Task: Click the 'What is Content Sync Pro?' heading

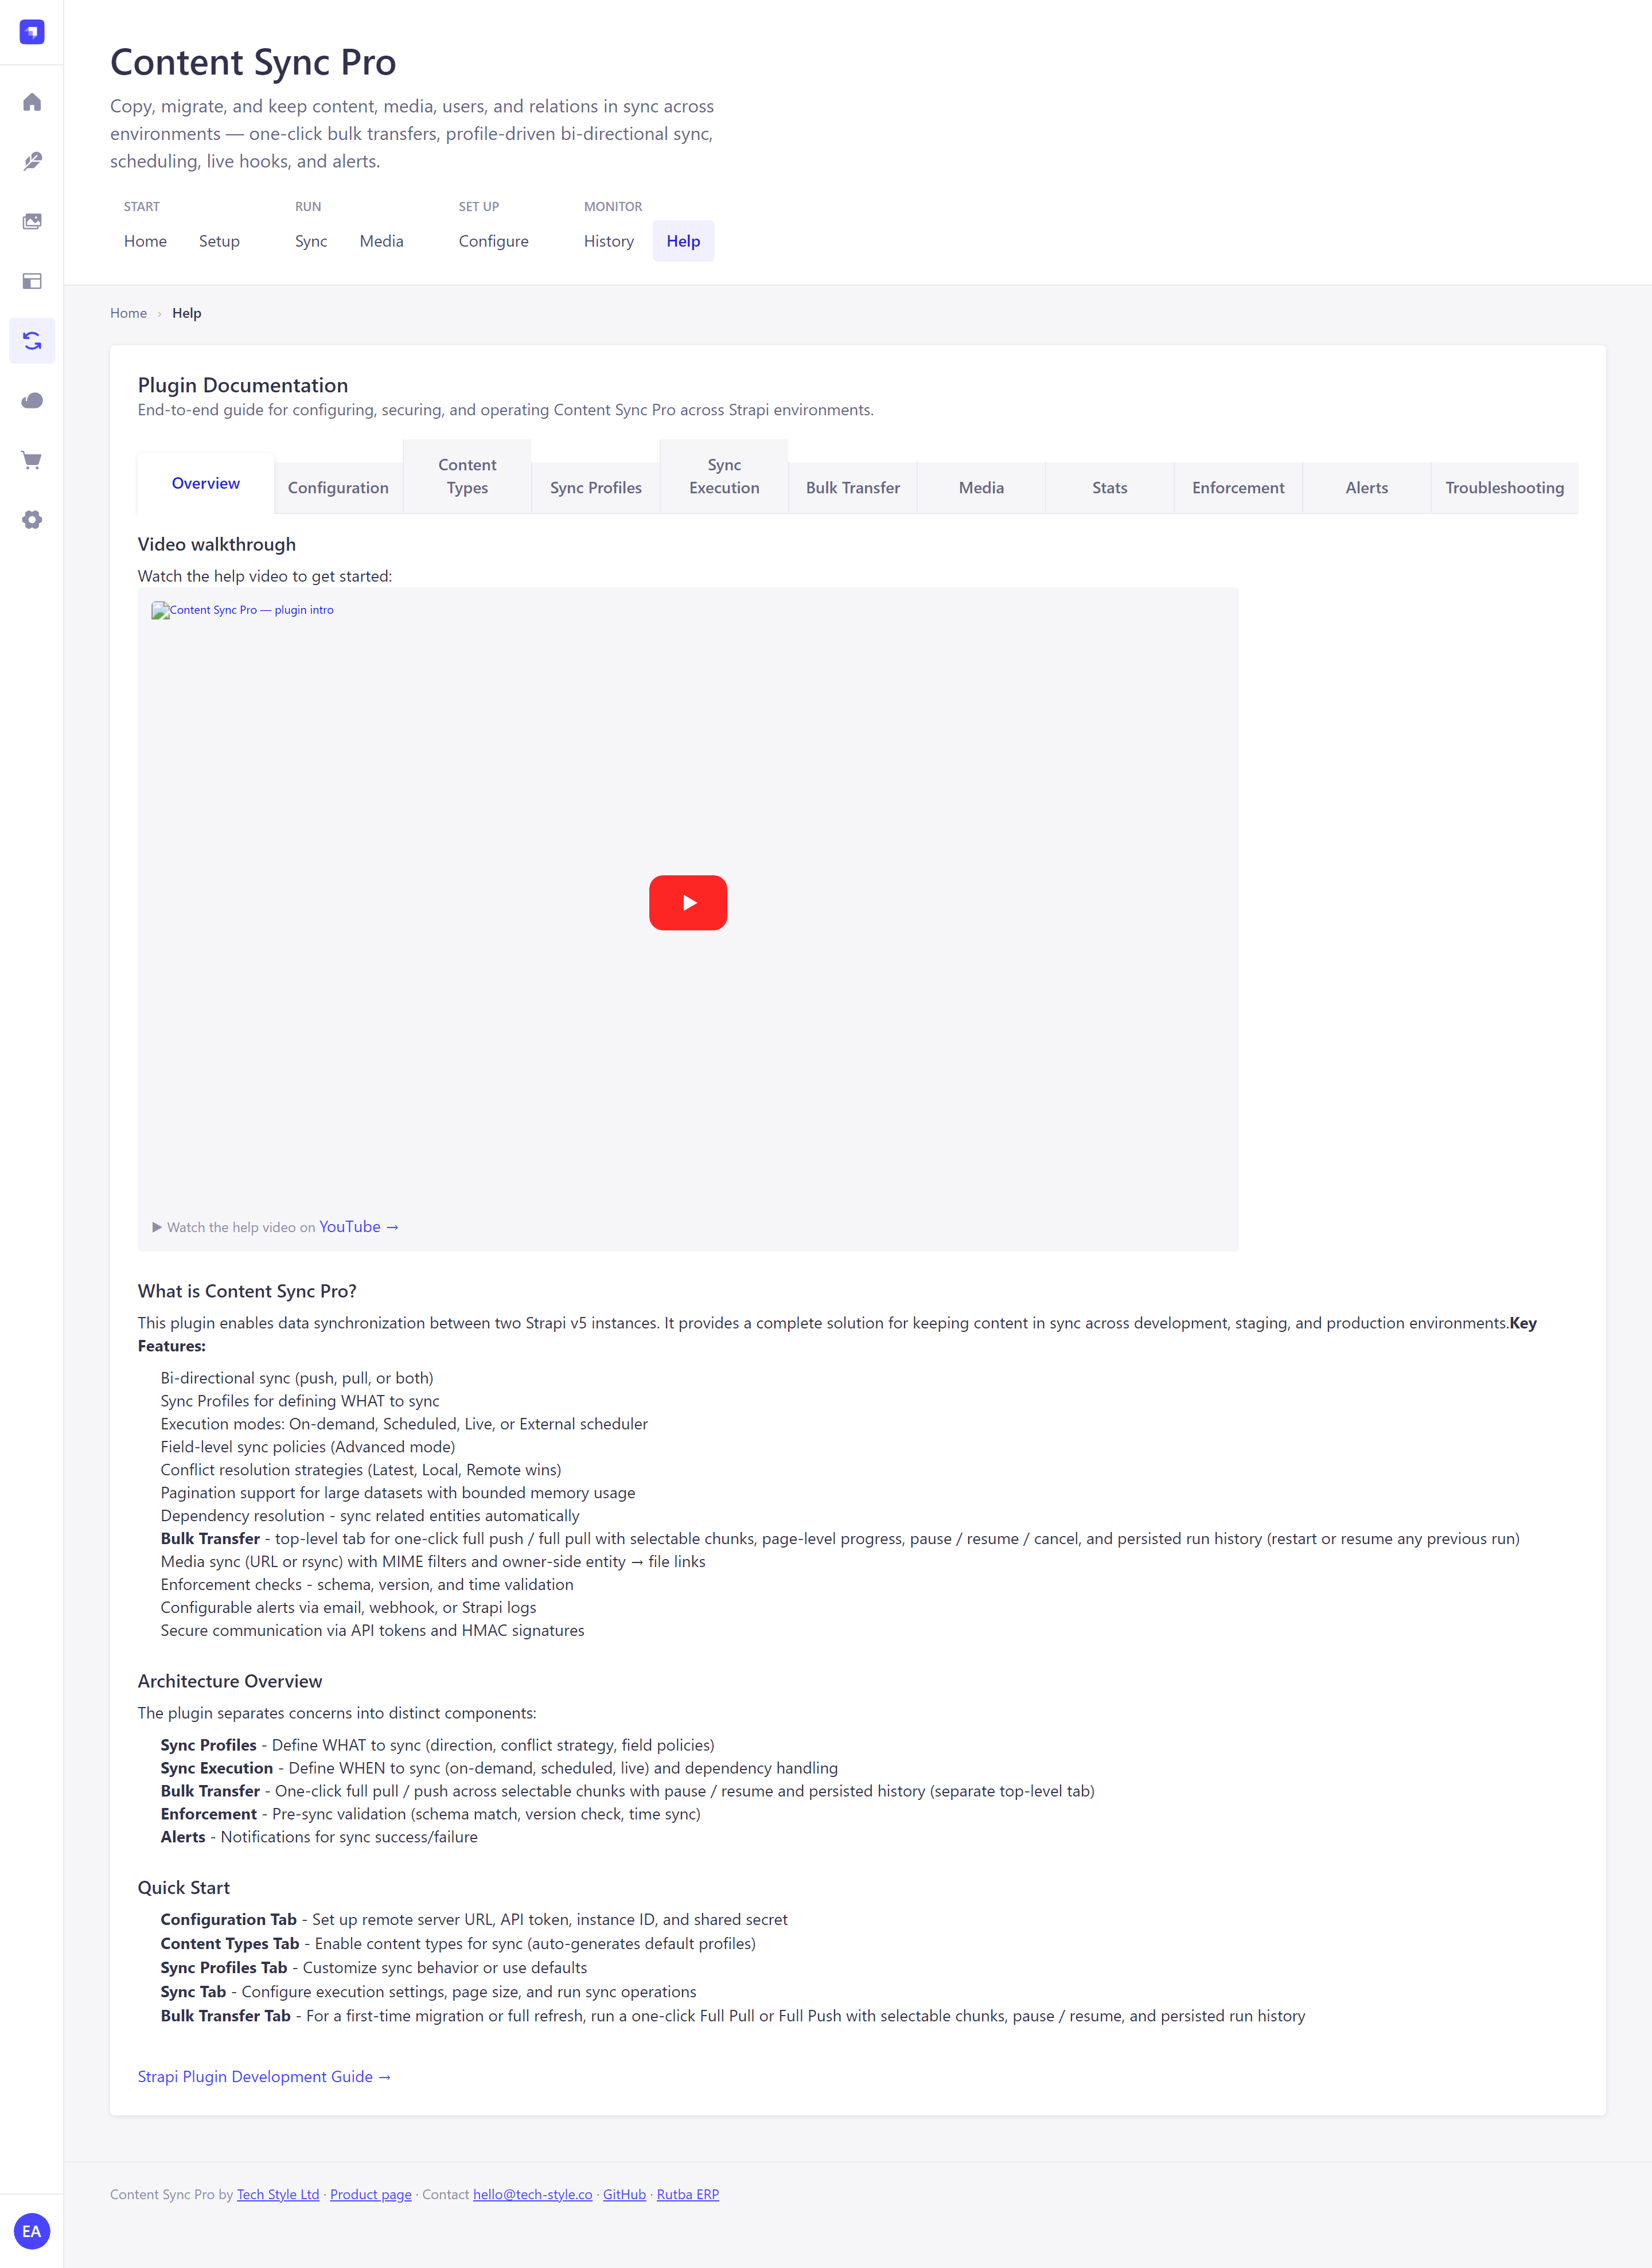Action: [x=247, y=1291]
